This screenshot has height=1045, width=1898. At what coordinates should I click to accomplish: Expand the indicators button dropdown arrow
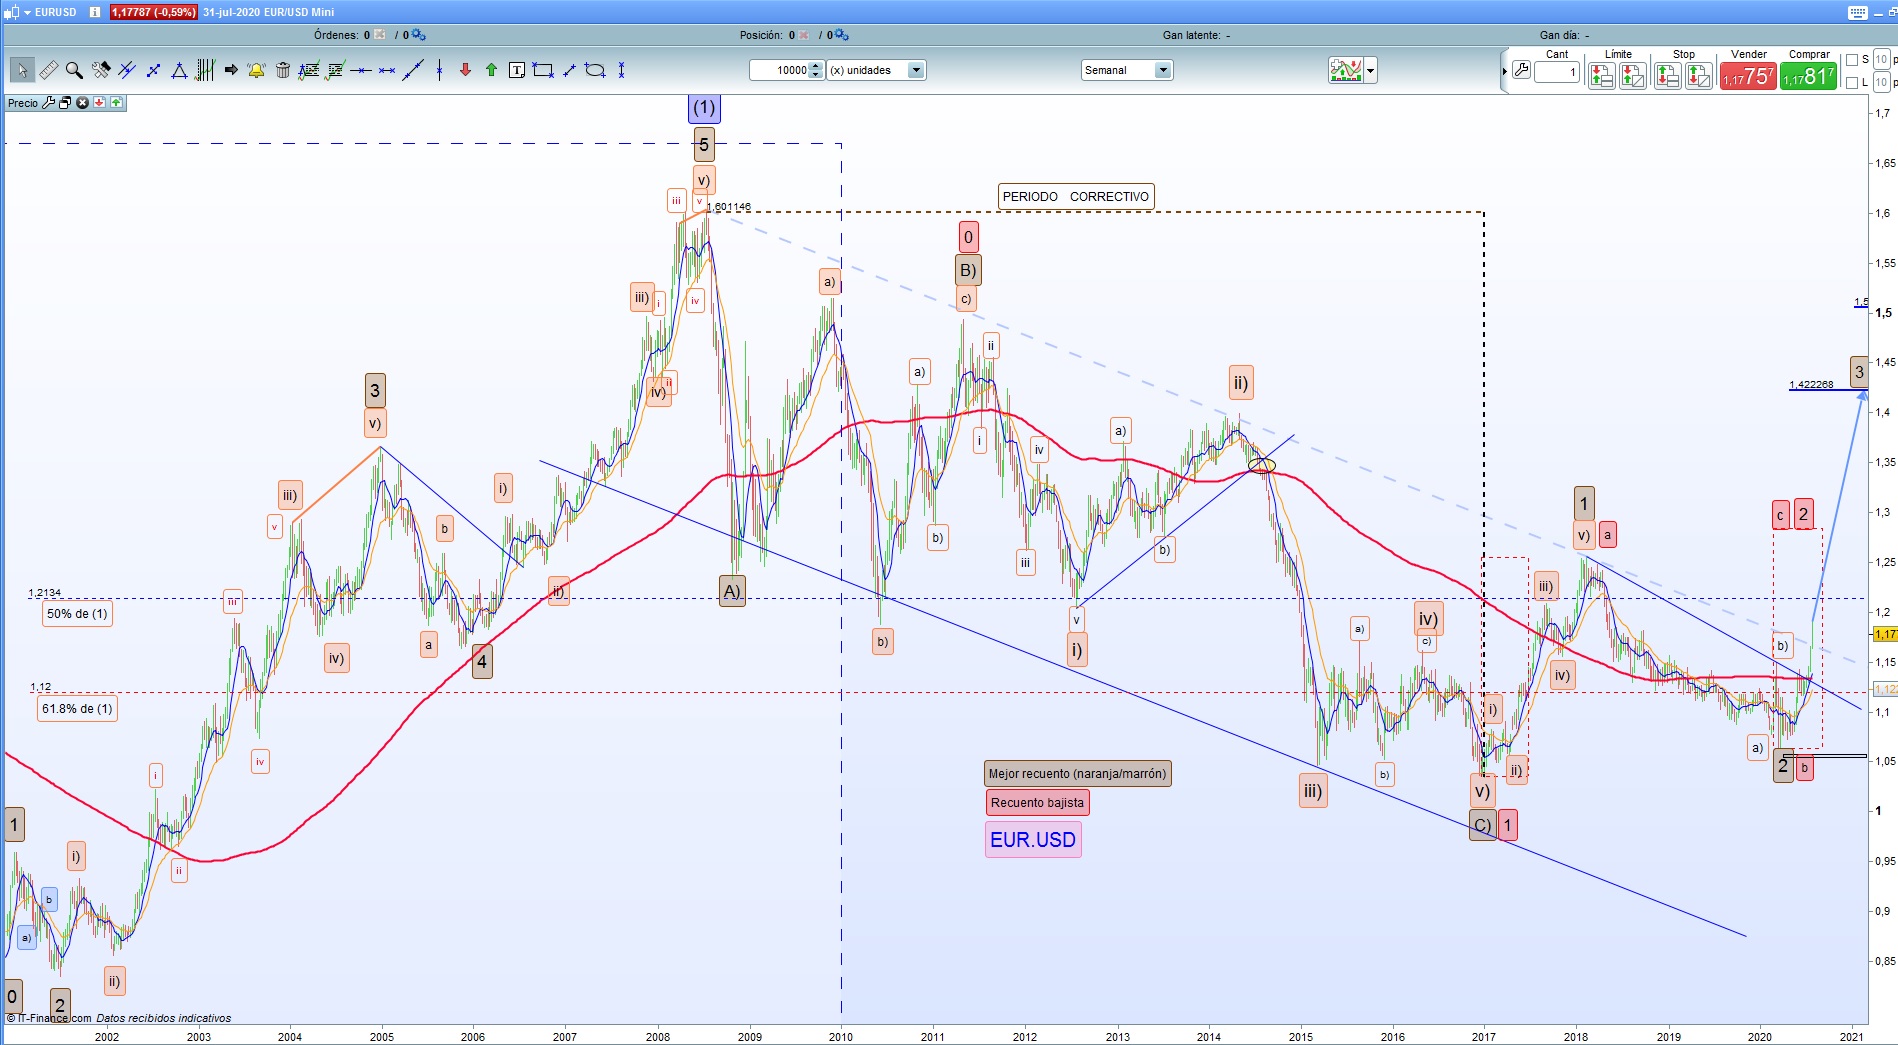point(1371,70)
